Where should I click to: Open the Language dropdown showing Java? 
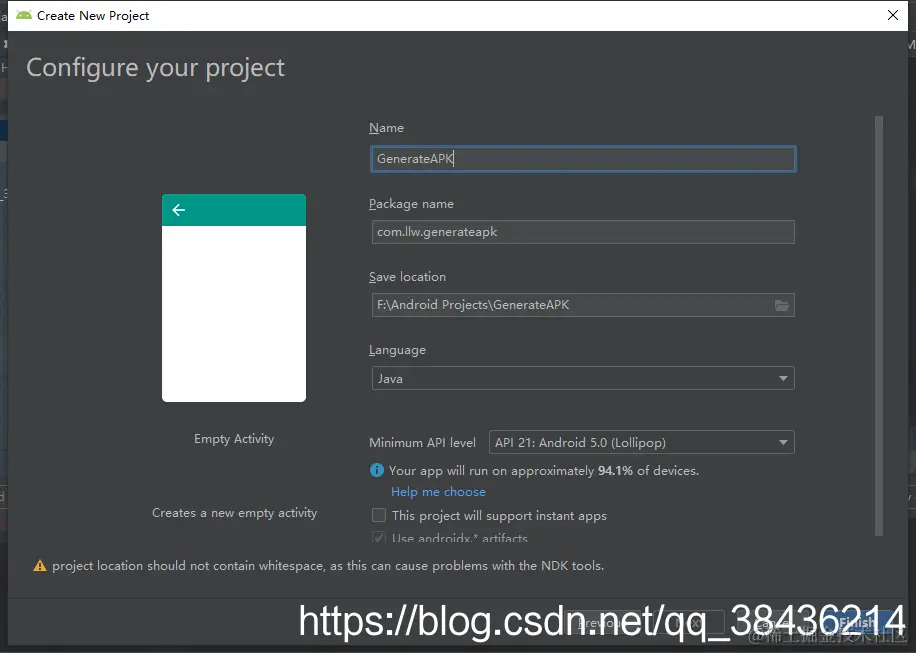pos(583,378)
